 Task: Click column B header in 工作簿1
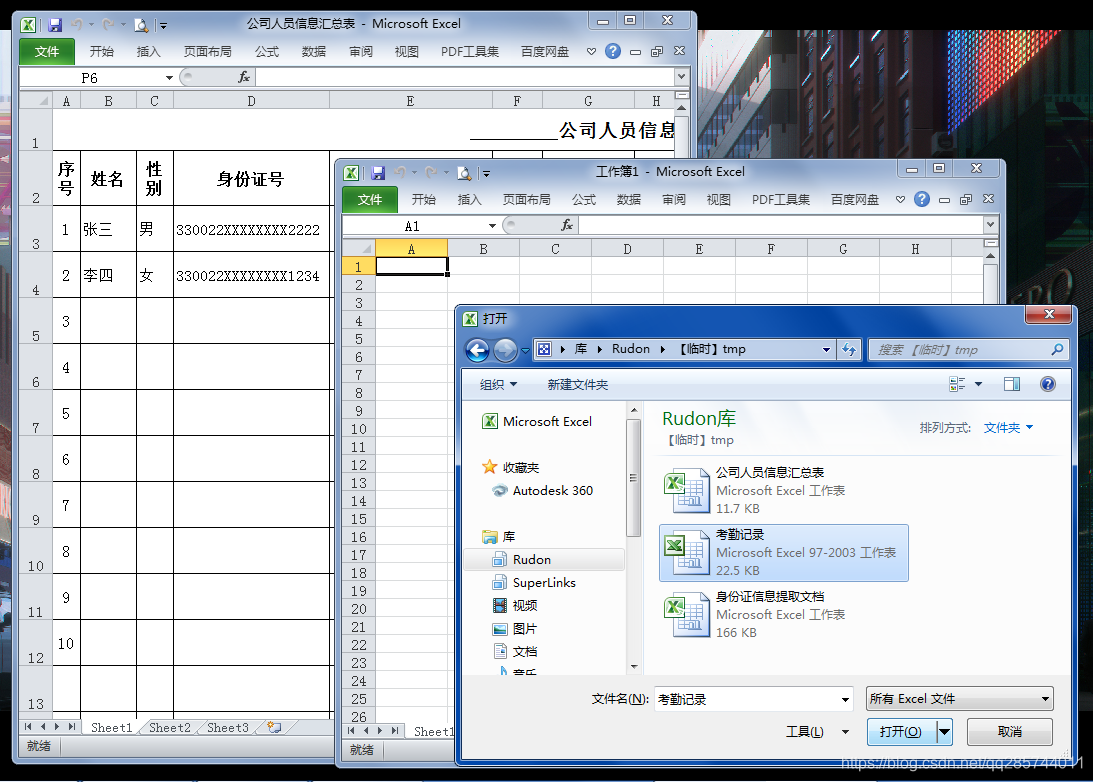[483, 249]
